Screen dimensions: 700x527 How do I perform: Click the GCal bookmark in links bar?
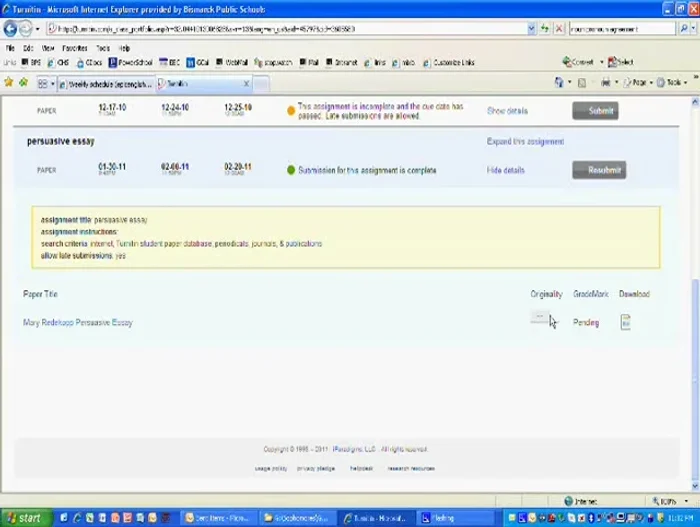coord(196,62)
